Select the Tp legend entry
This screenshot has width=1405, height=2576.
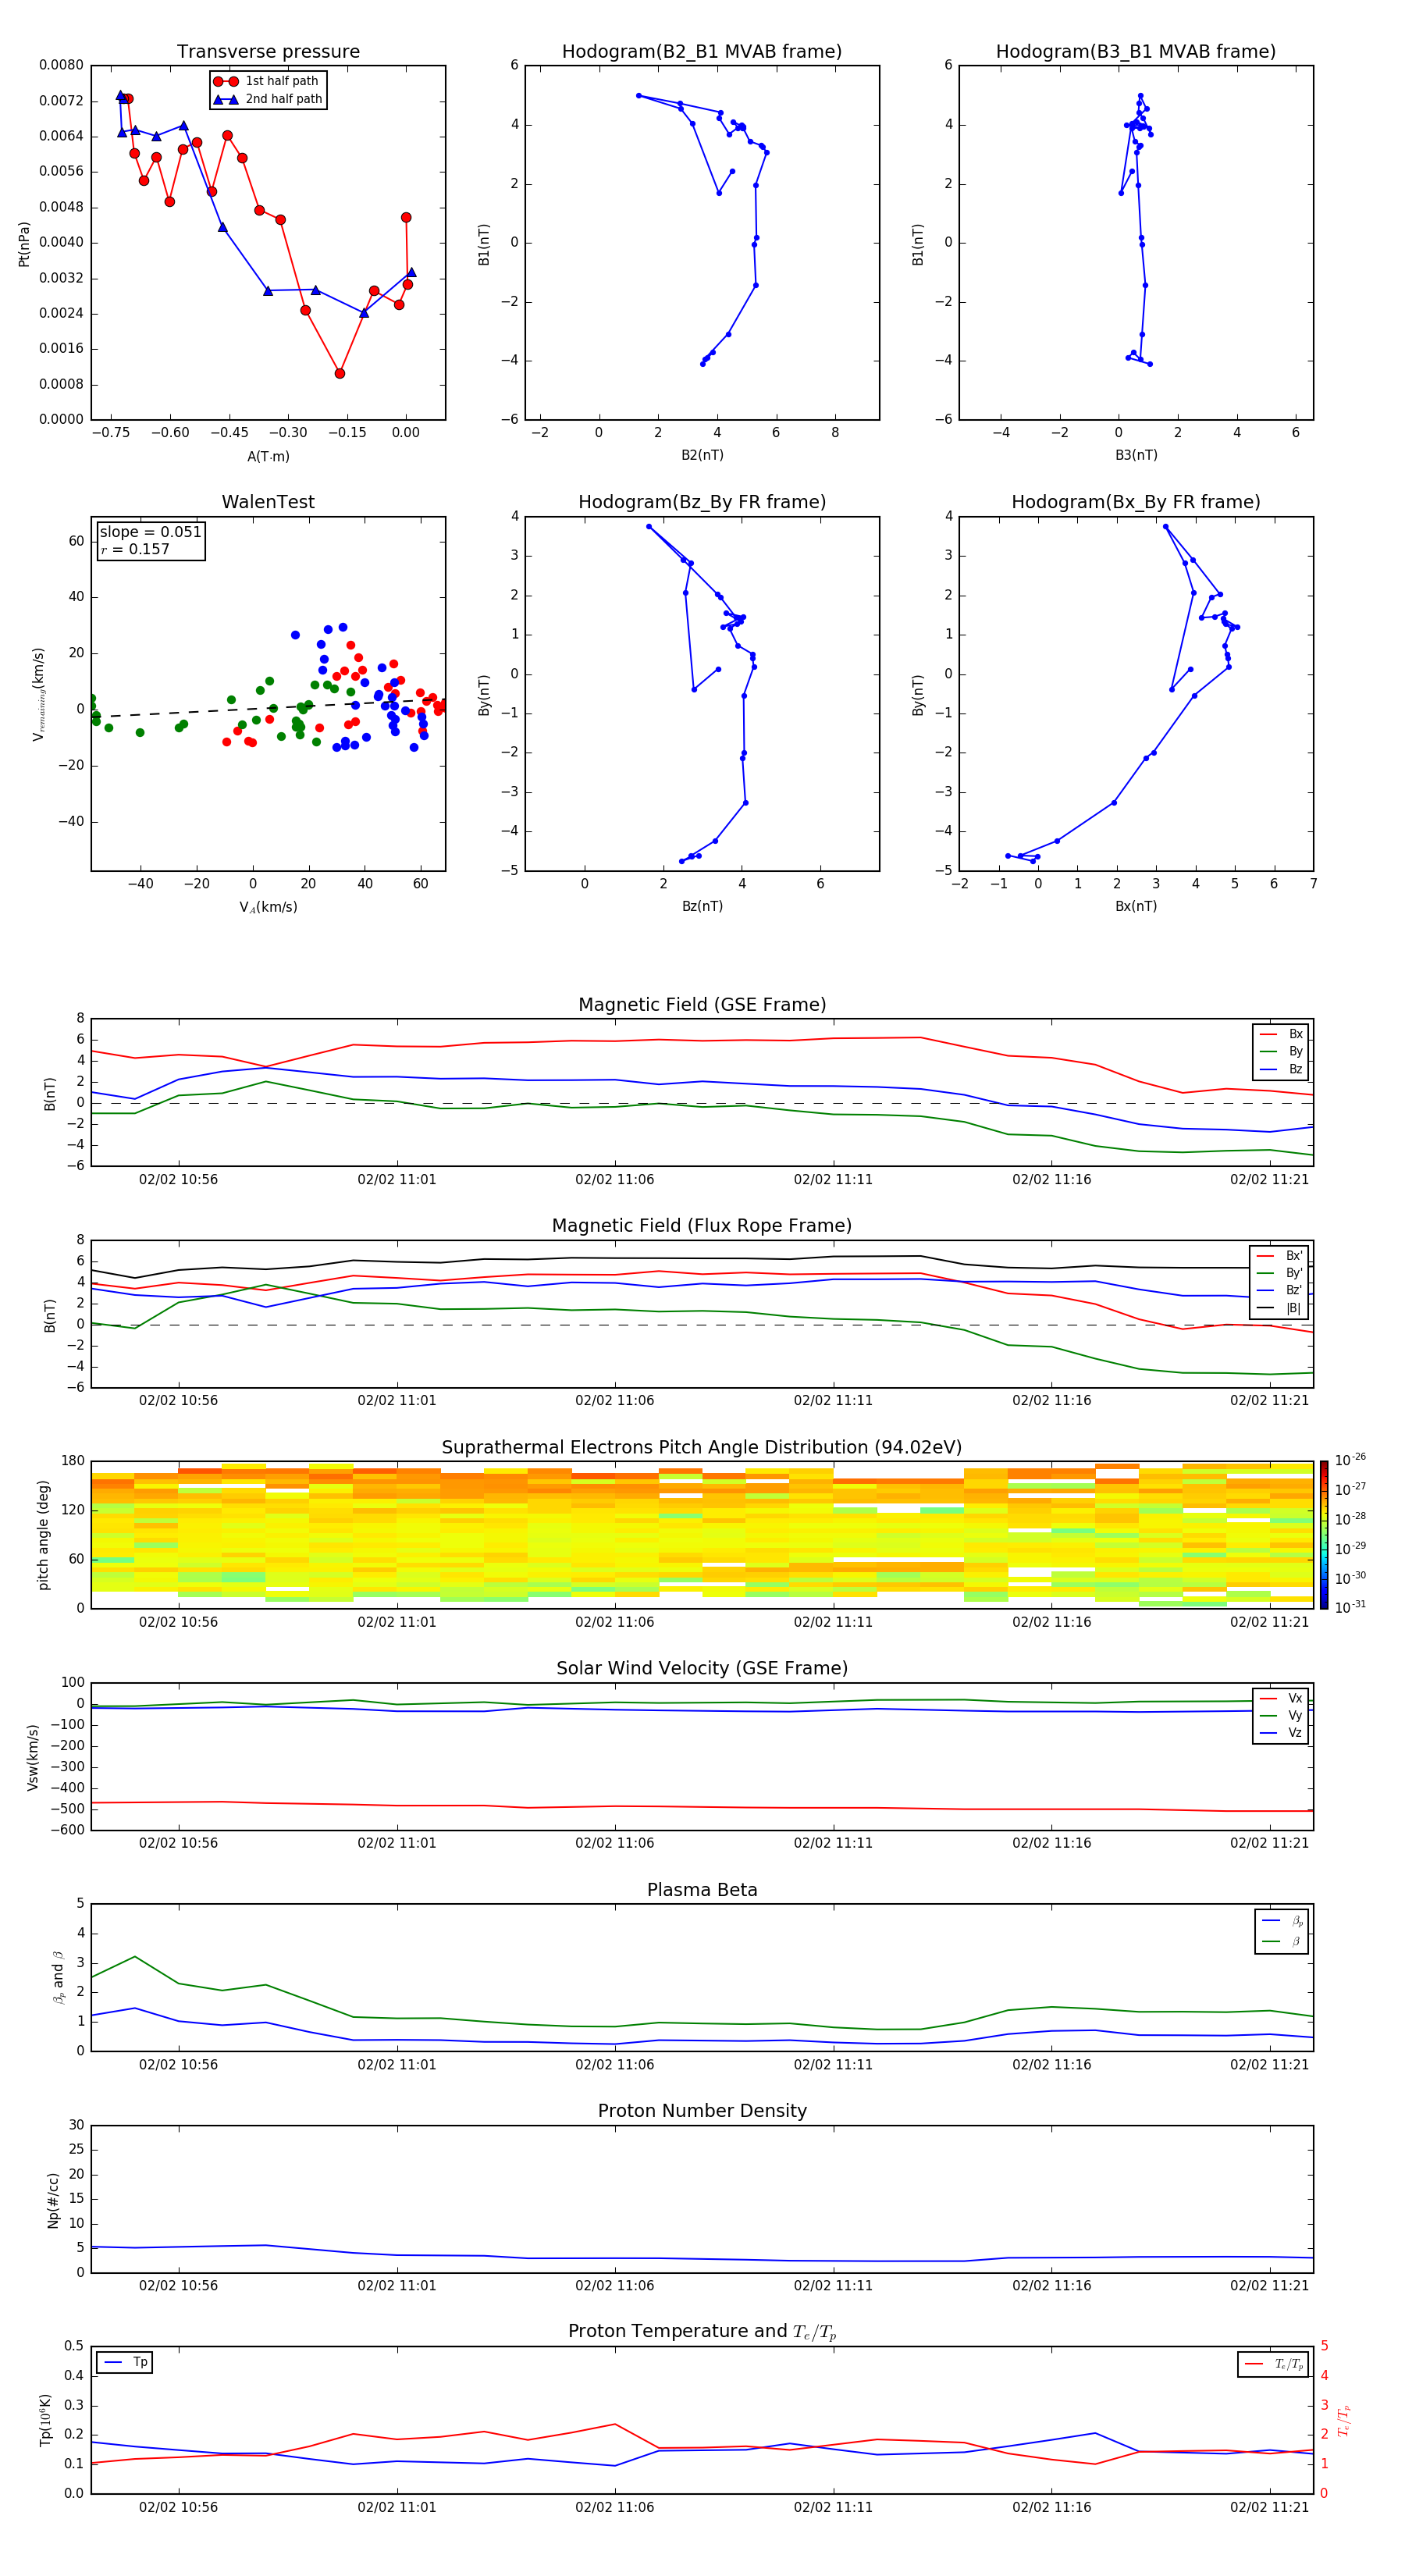pos(125,2363)
